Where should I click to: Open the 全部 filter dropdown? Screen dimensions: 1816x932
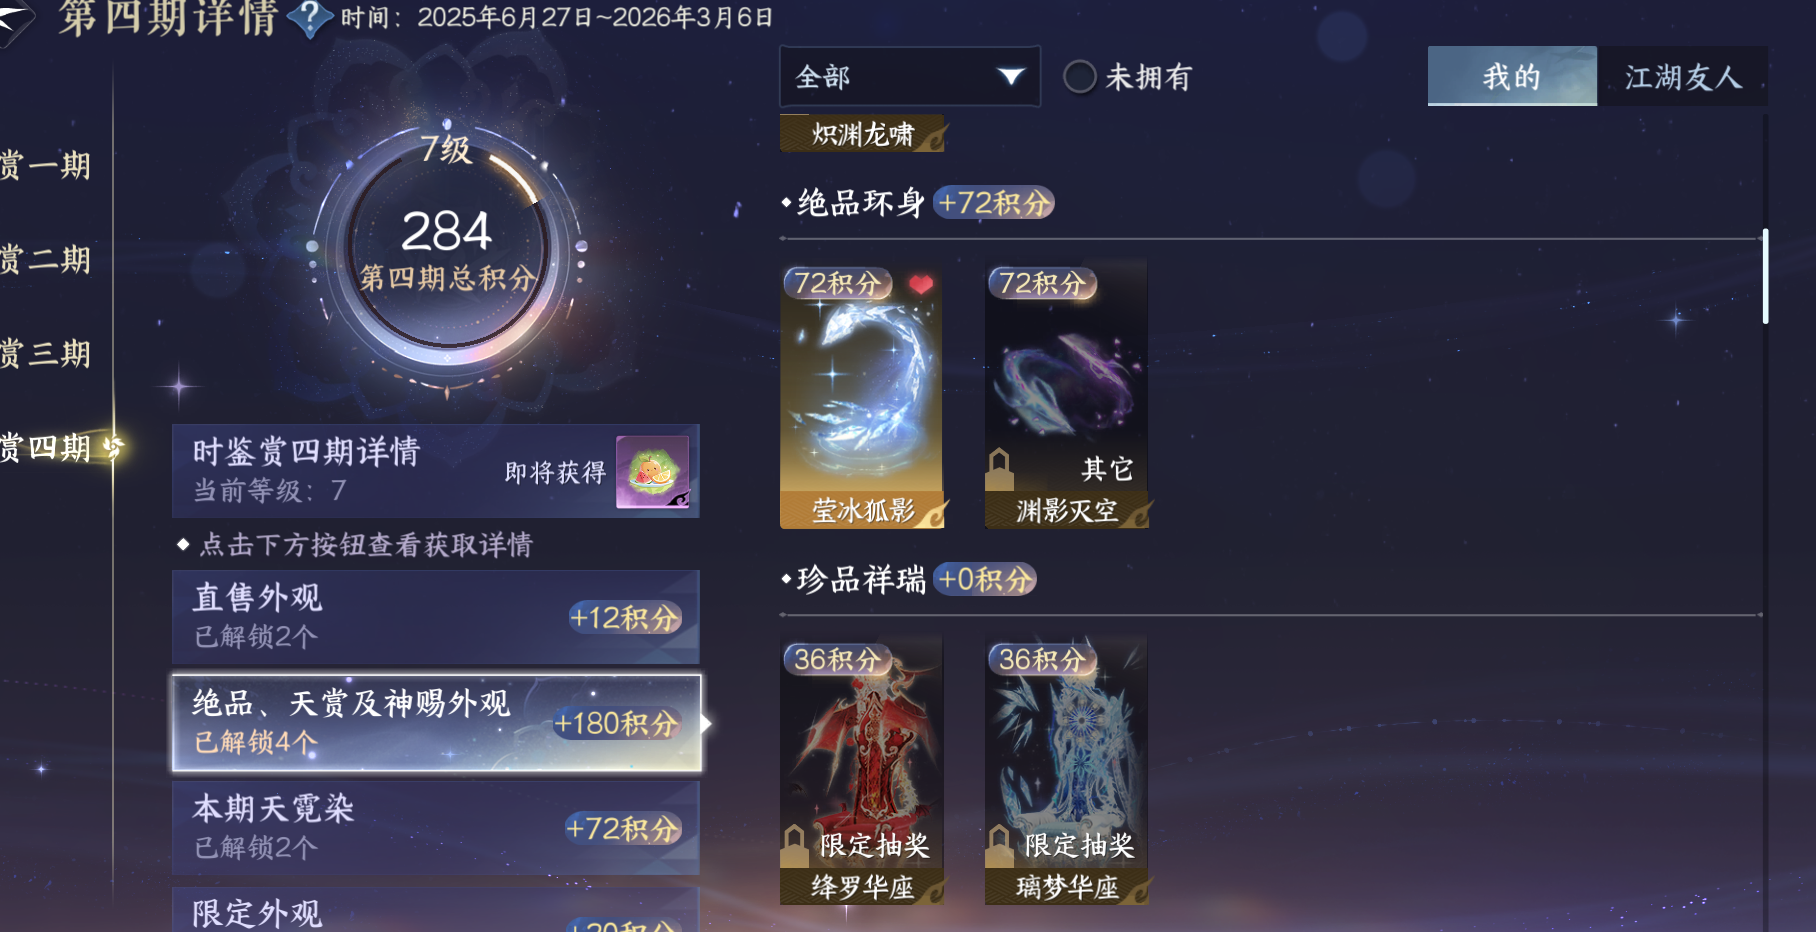(x=910, y=76)
